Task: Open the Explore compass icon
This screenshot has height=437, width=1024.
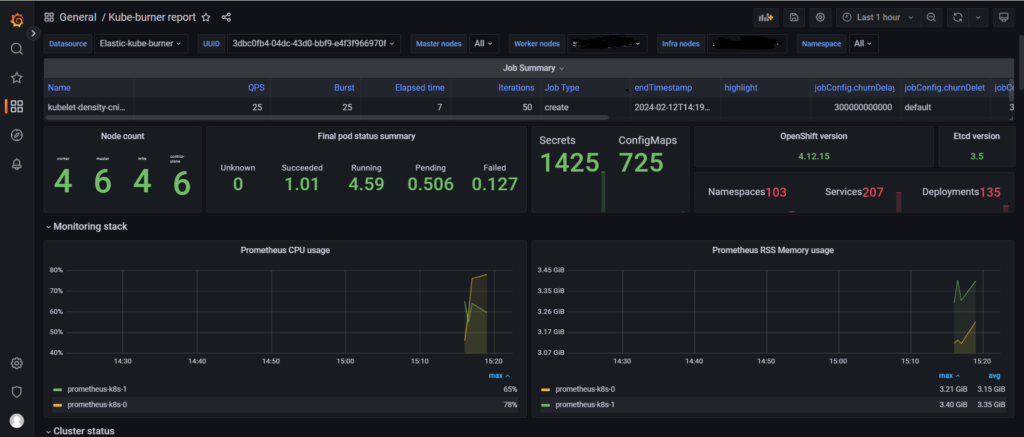Action: pyautogui.click(x=17, y=135)
